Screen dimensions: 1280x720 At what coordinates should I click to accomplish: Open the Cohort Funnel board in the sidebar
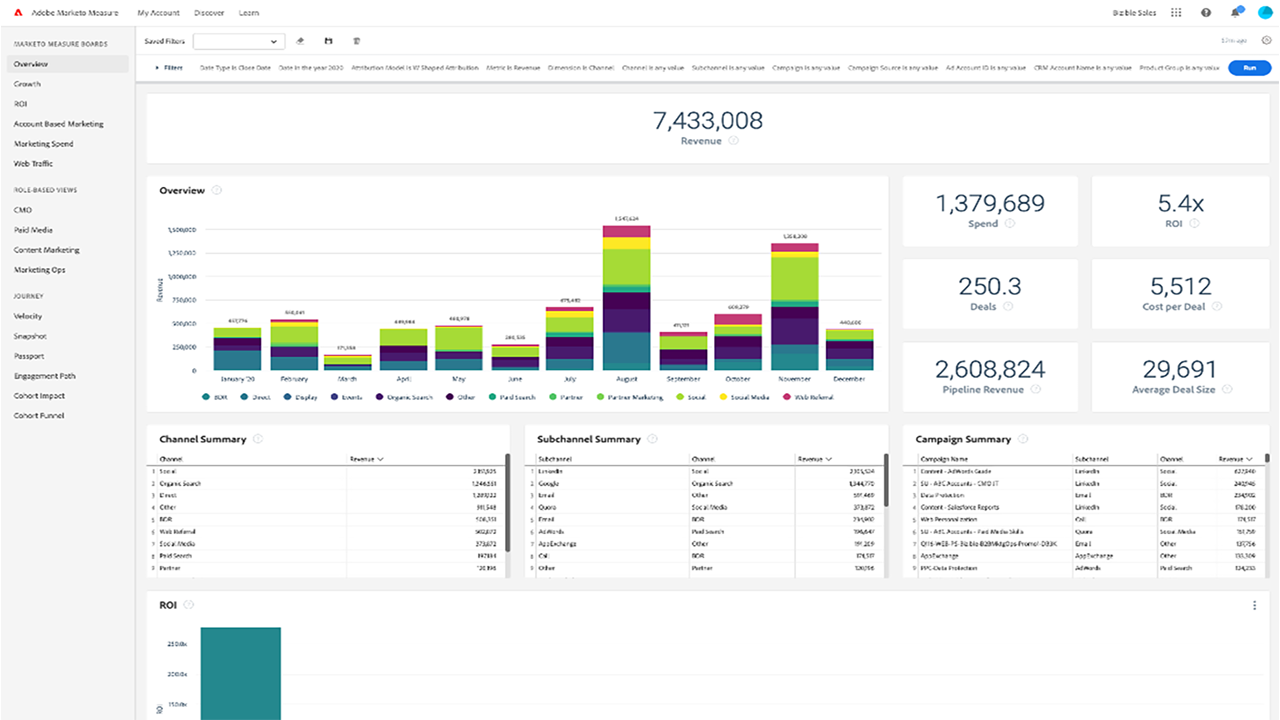40,415
